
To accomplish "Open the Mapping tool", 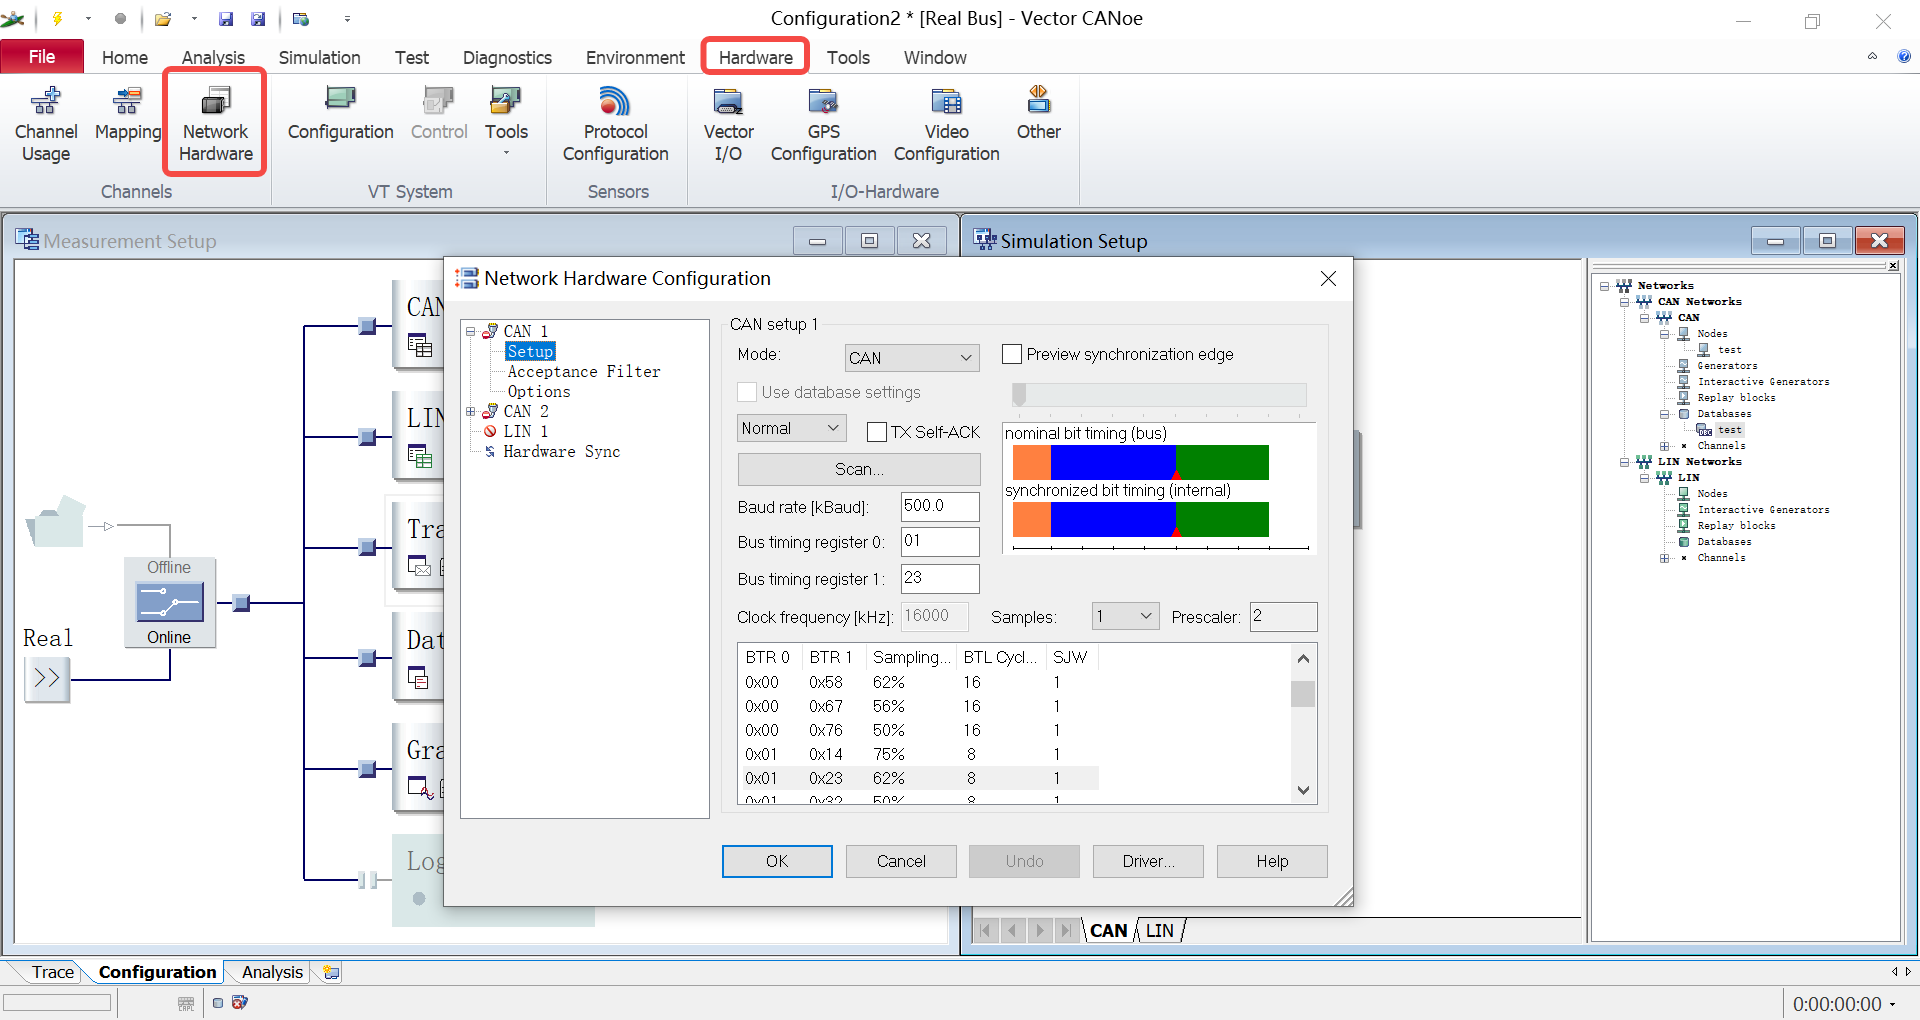I will point(127,114).
